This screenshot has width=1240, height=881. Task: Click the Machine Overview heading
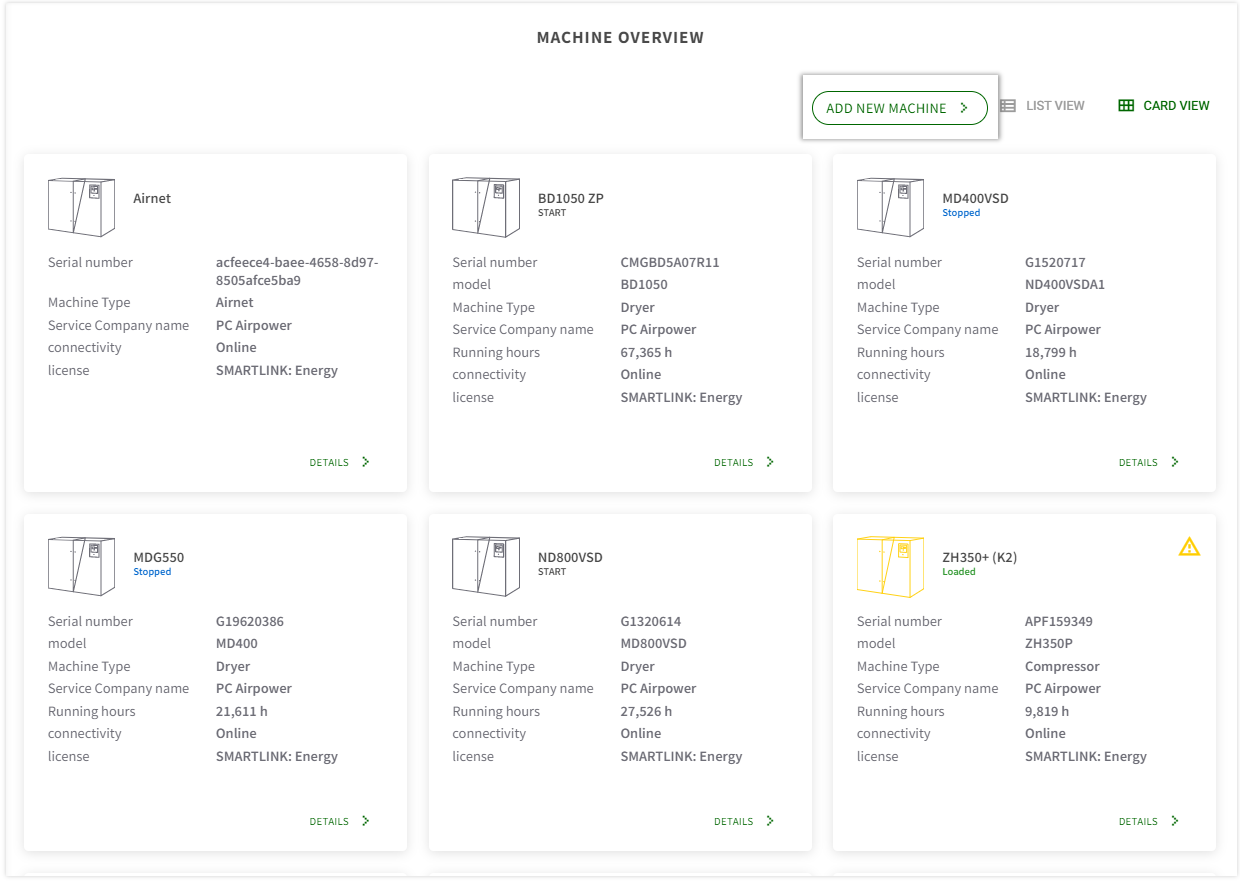pyautogui.click(x=620, y=38)
